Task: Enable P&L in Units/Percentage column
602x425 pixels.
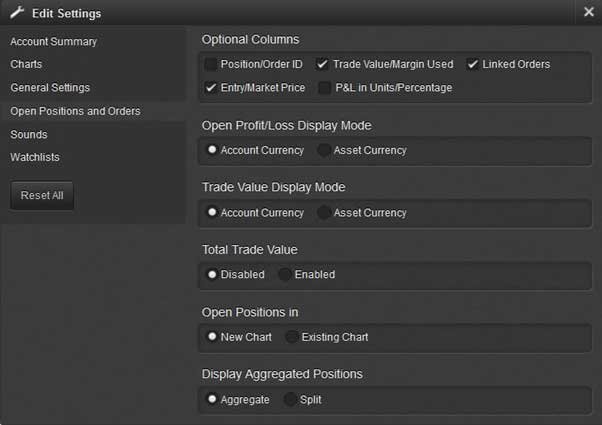Action: (325, 88)
